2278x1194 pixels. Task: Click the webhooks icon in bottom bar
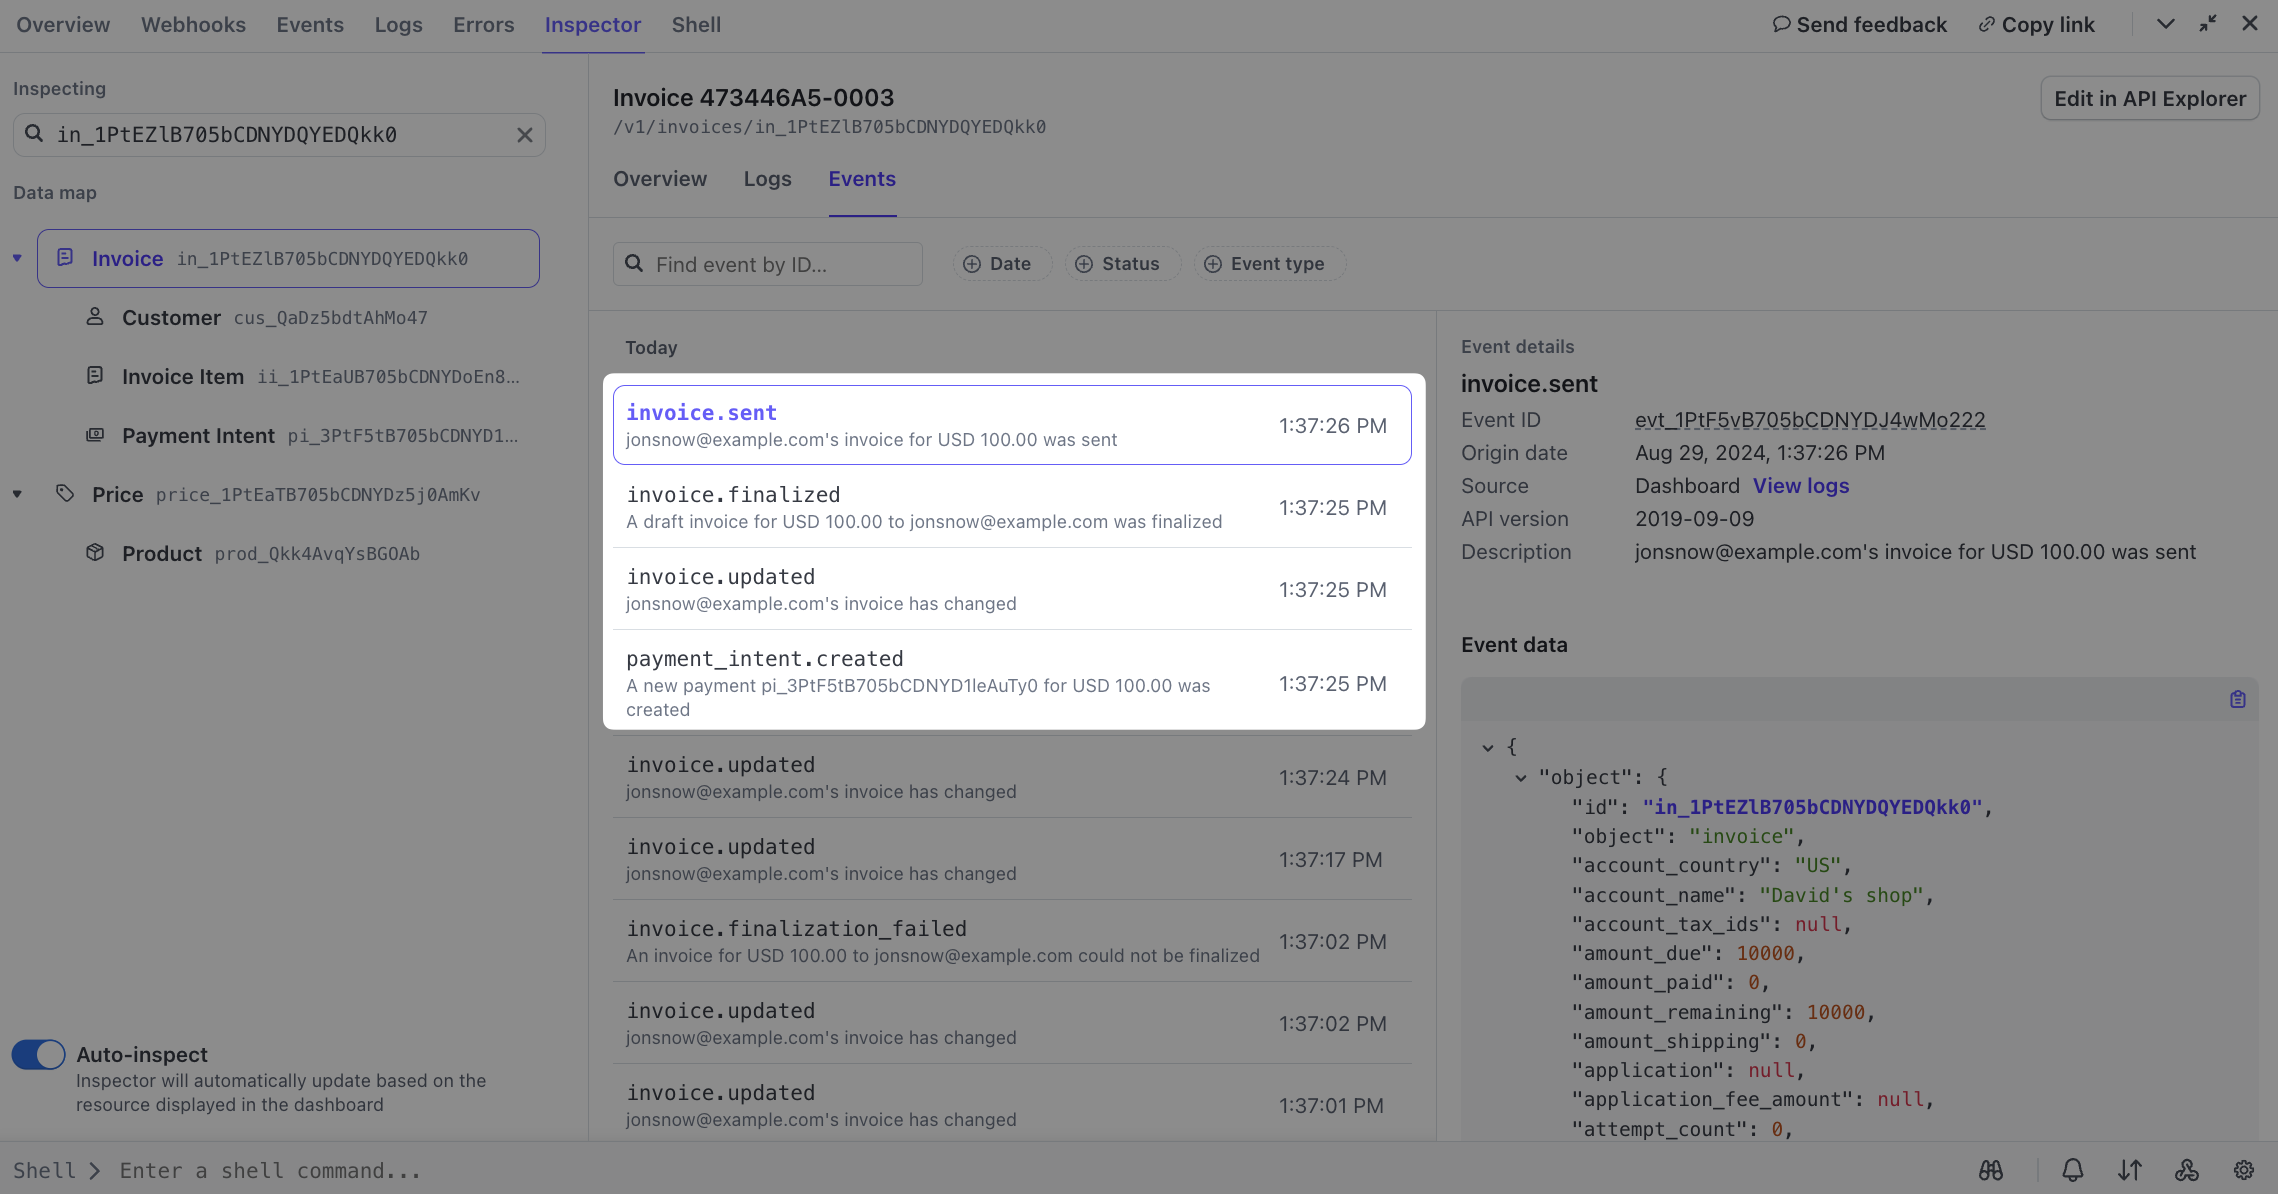[2187, 1169]
